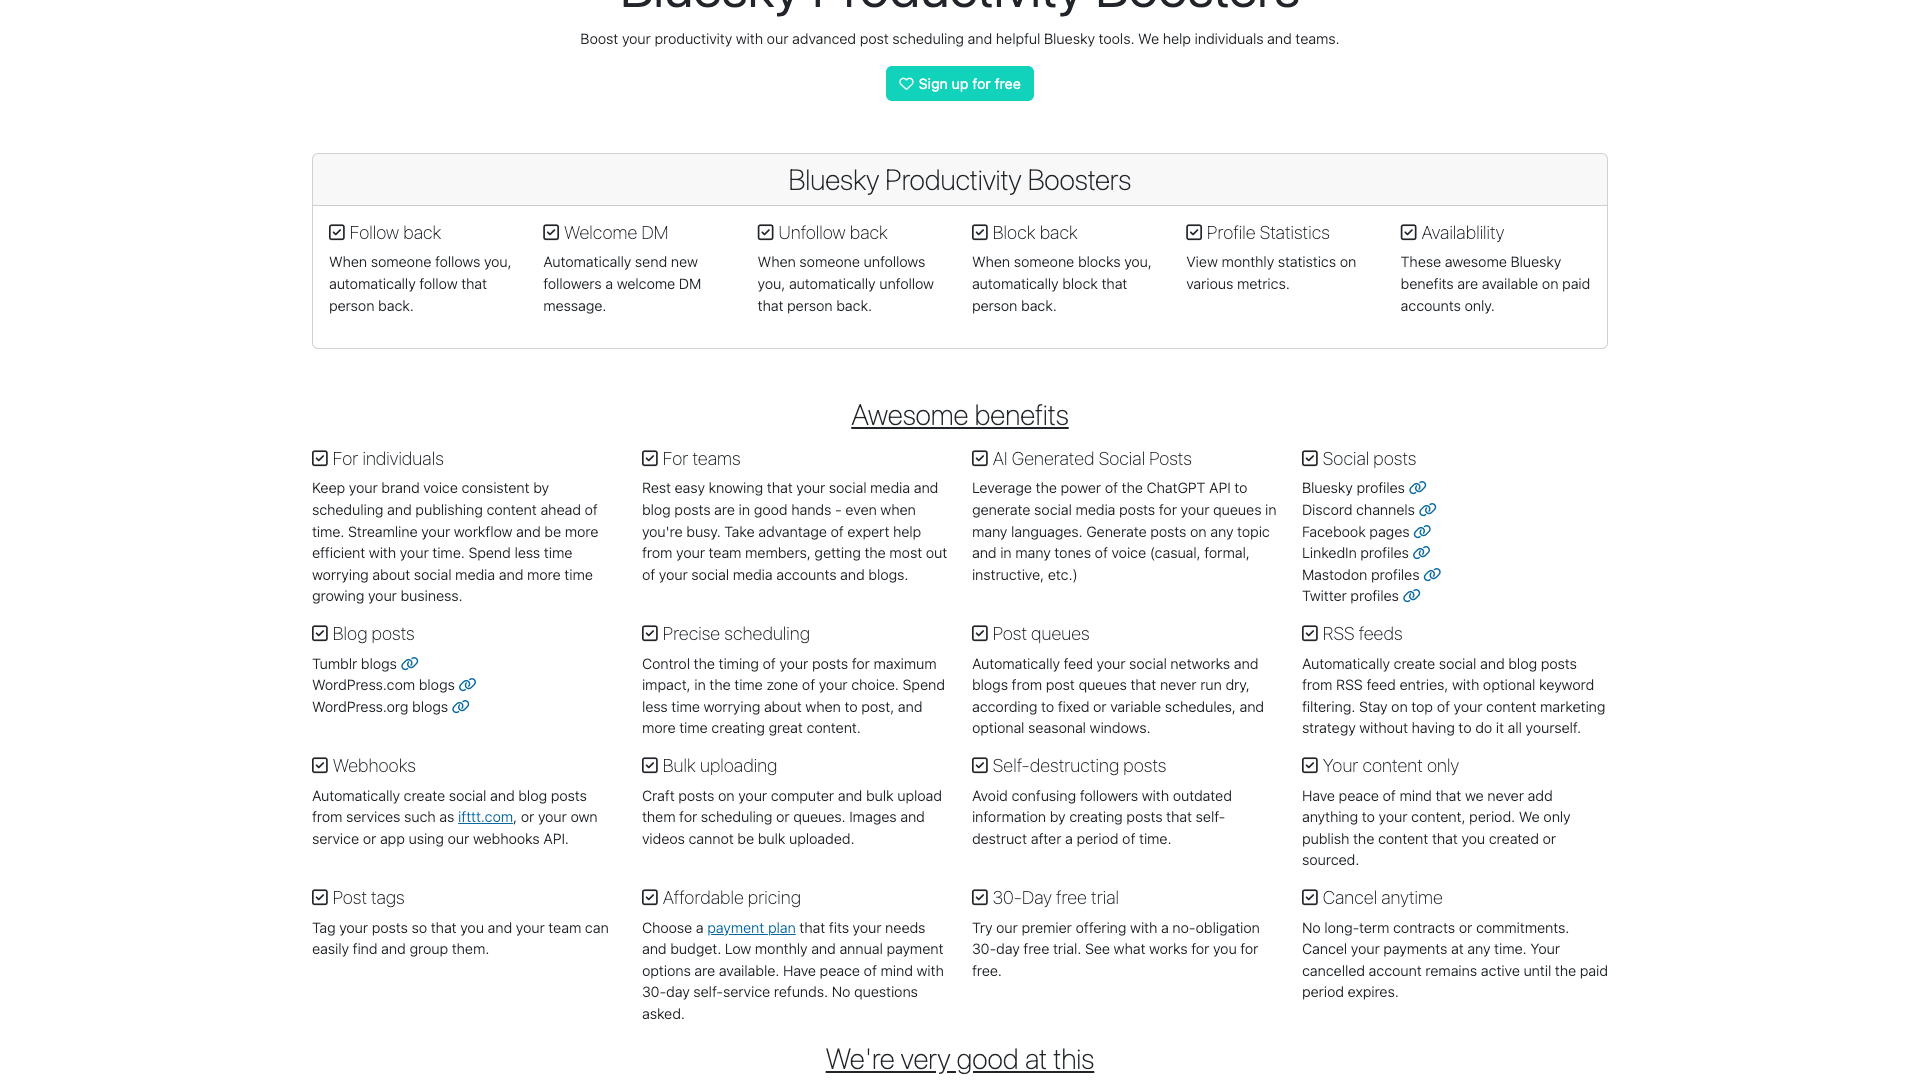The height and width of the screenshot is (1080, 1920).
Task: Click the heart icon inside the signup button
Action: pyautogui.click(x=905, y=84)
